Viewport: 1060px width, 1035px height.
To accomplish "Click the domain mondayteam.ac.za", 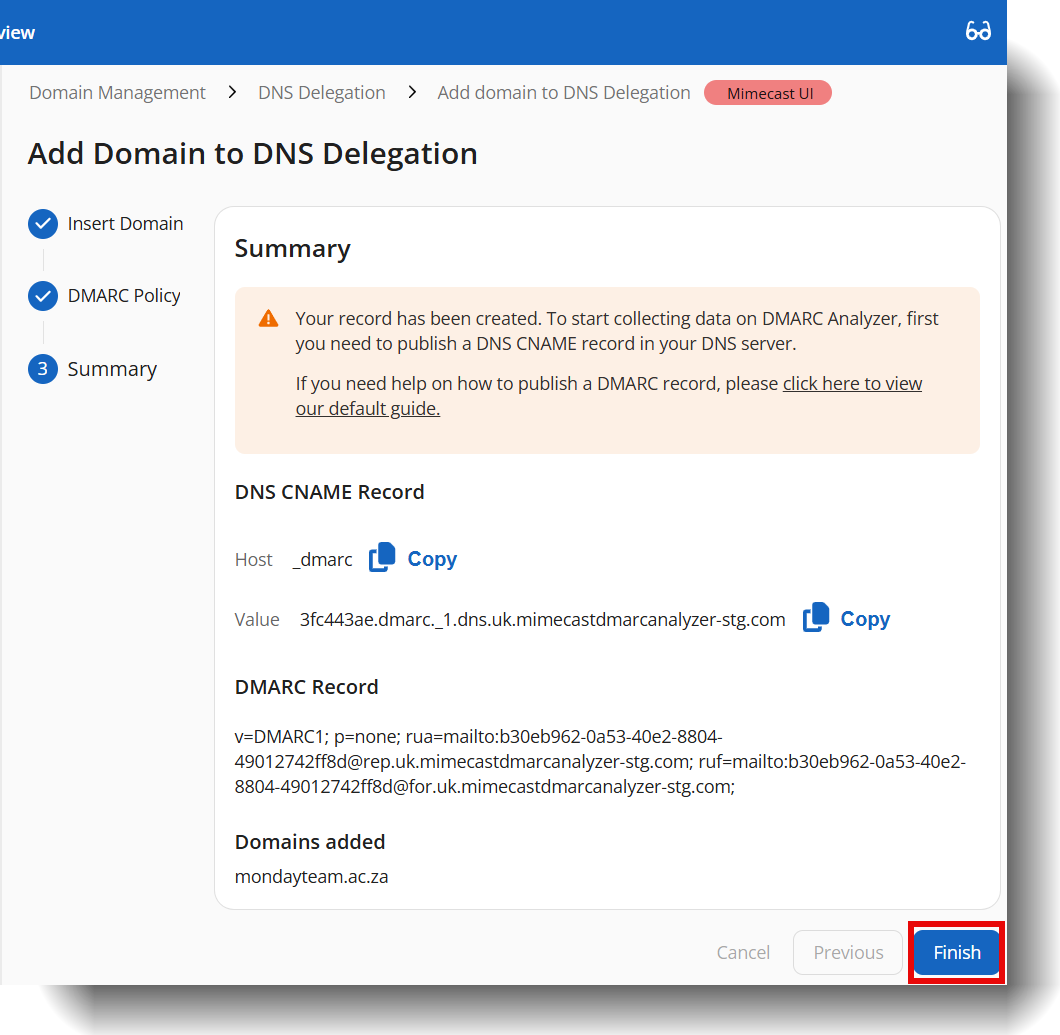I will pyautogui.click(x=309, y=877).
